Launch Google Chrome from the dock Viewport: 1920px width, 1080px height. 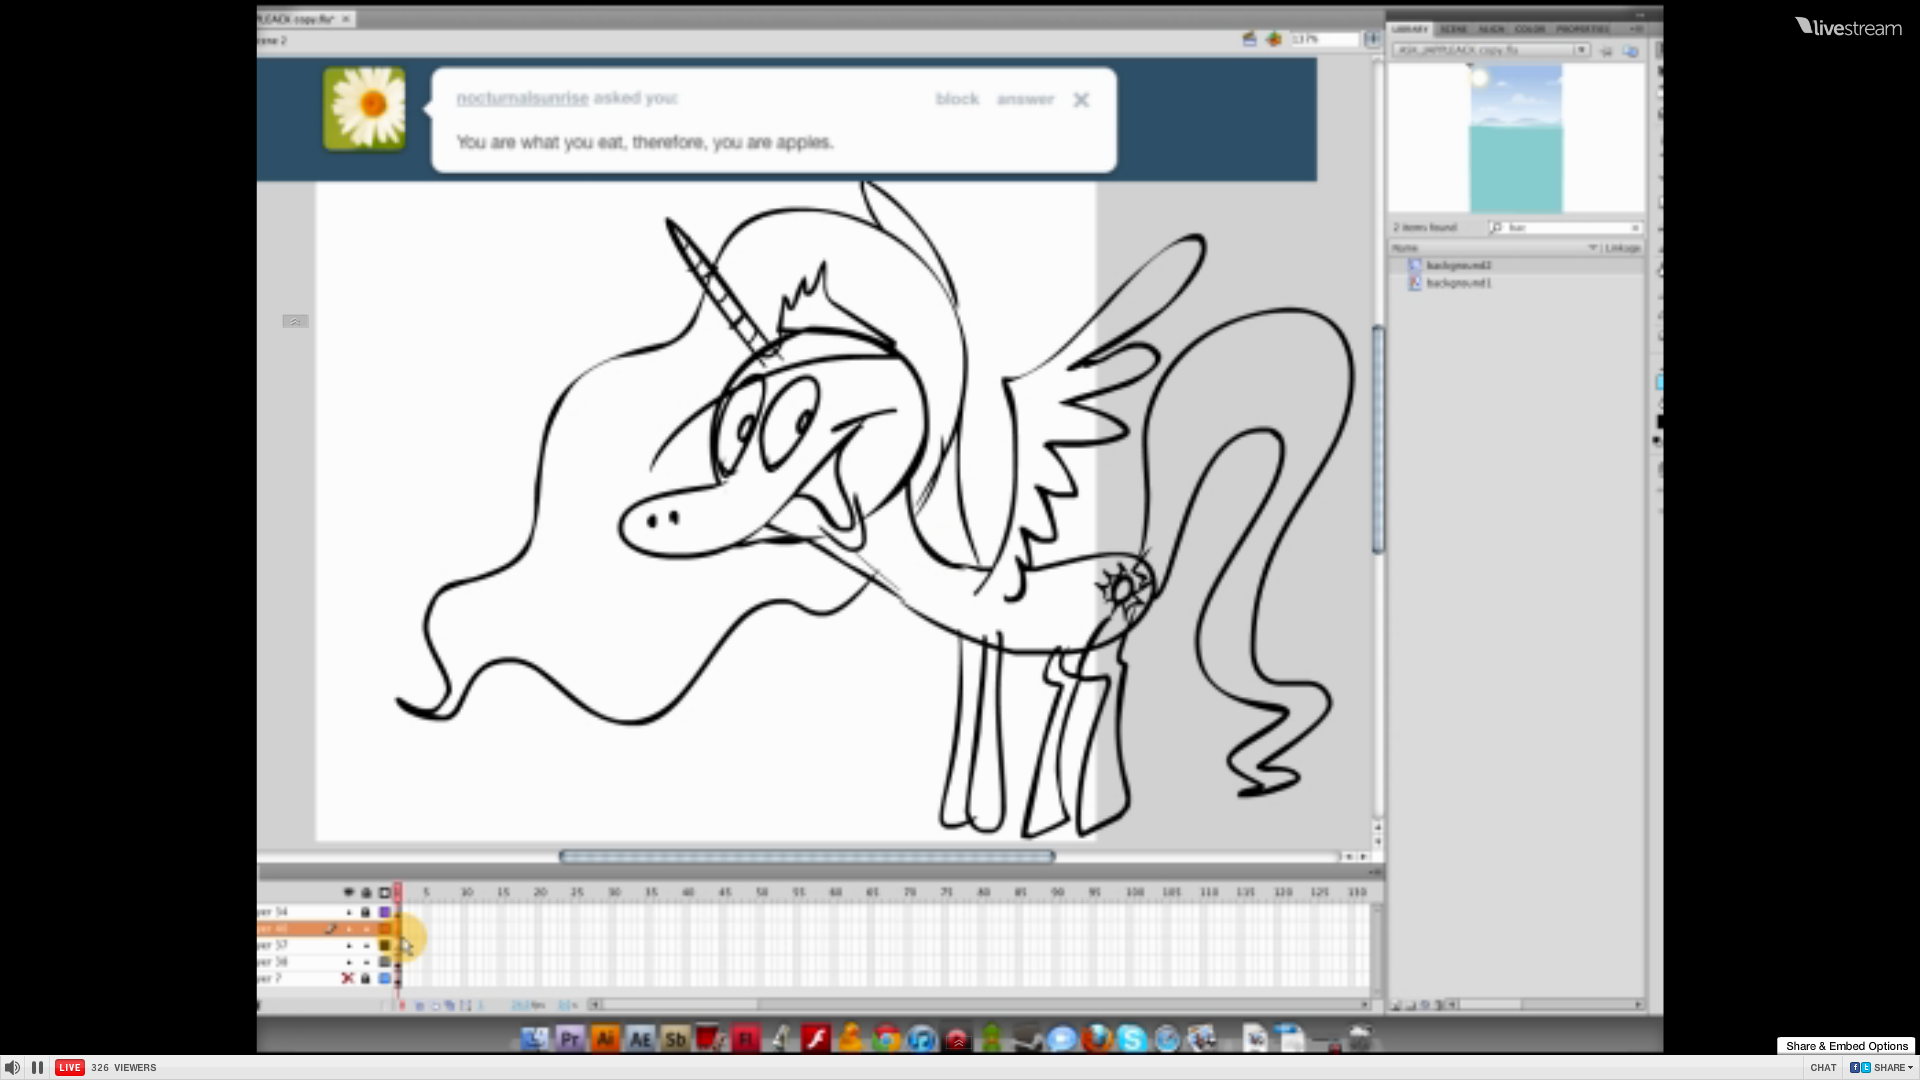[x=886, y=1040]
